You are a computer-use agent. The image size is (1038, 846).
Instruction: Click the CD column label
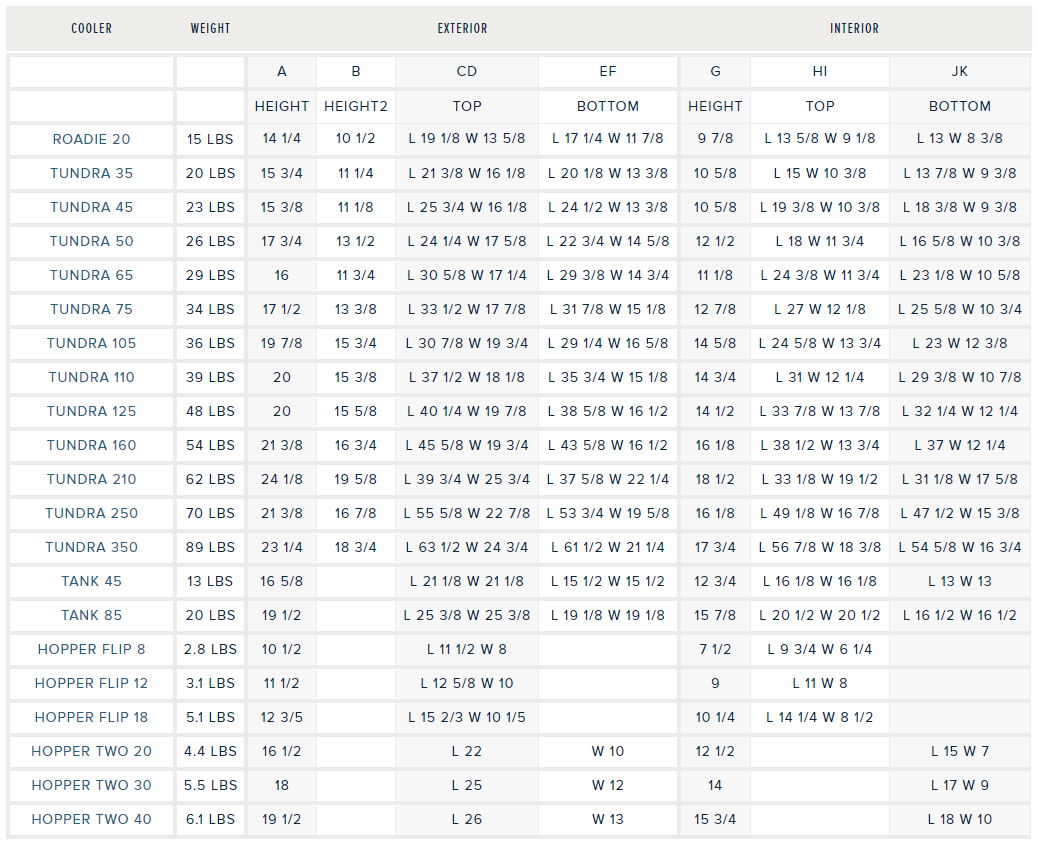467,71
